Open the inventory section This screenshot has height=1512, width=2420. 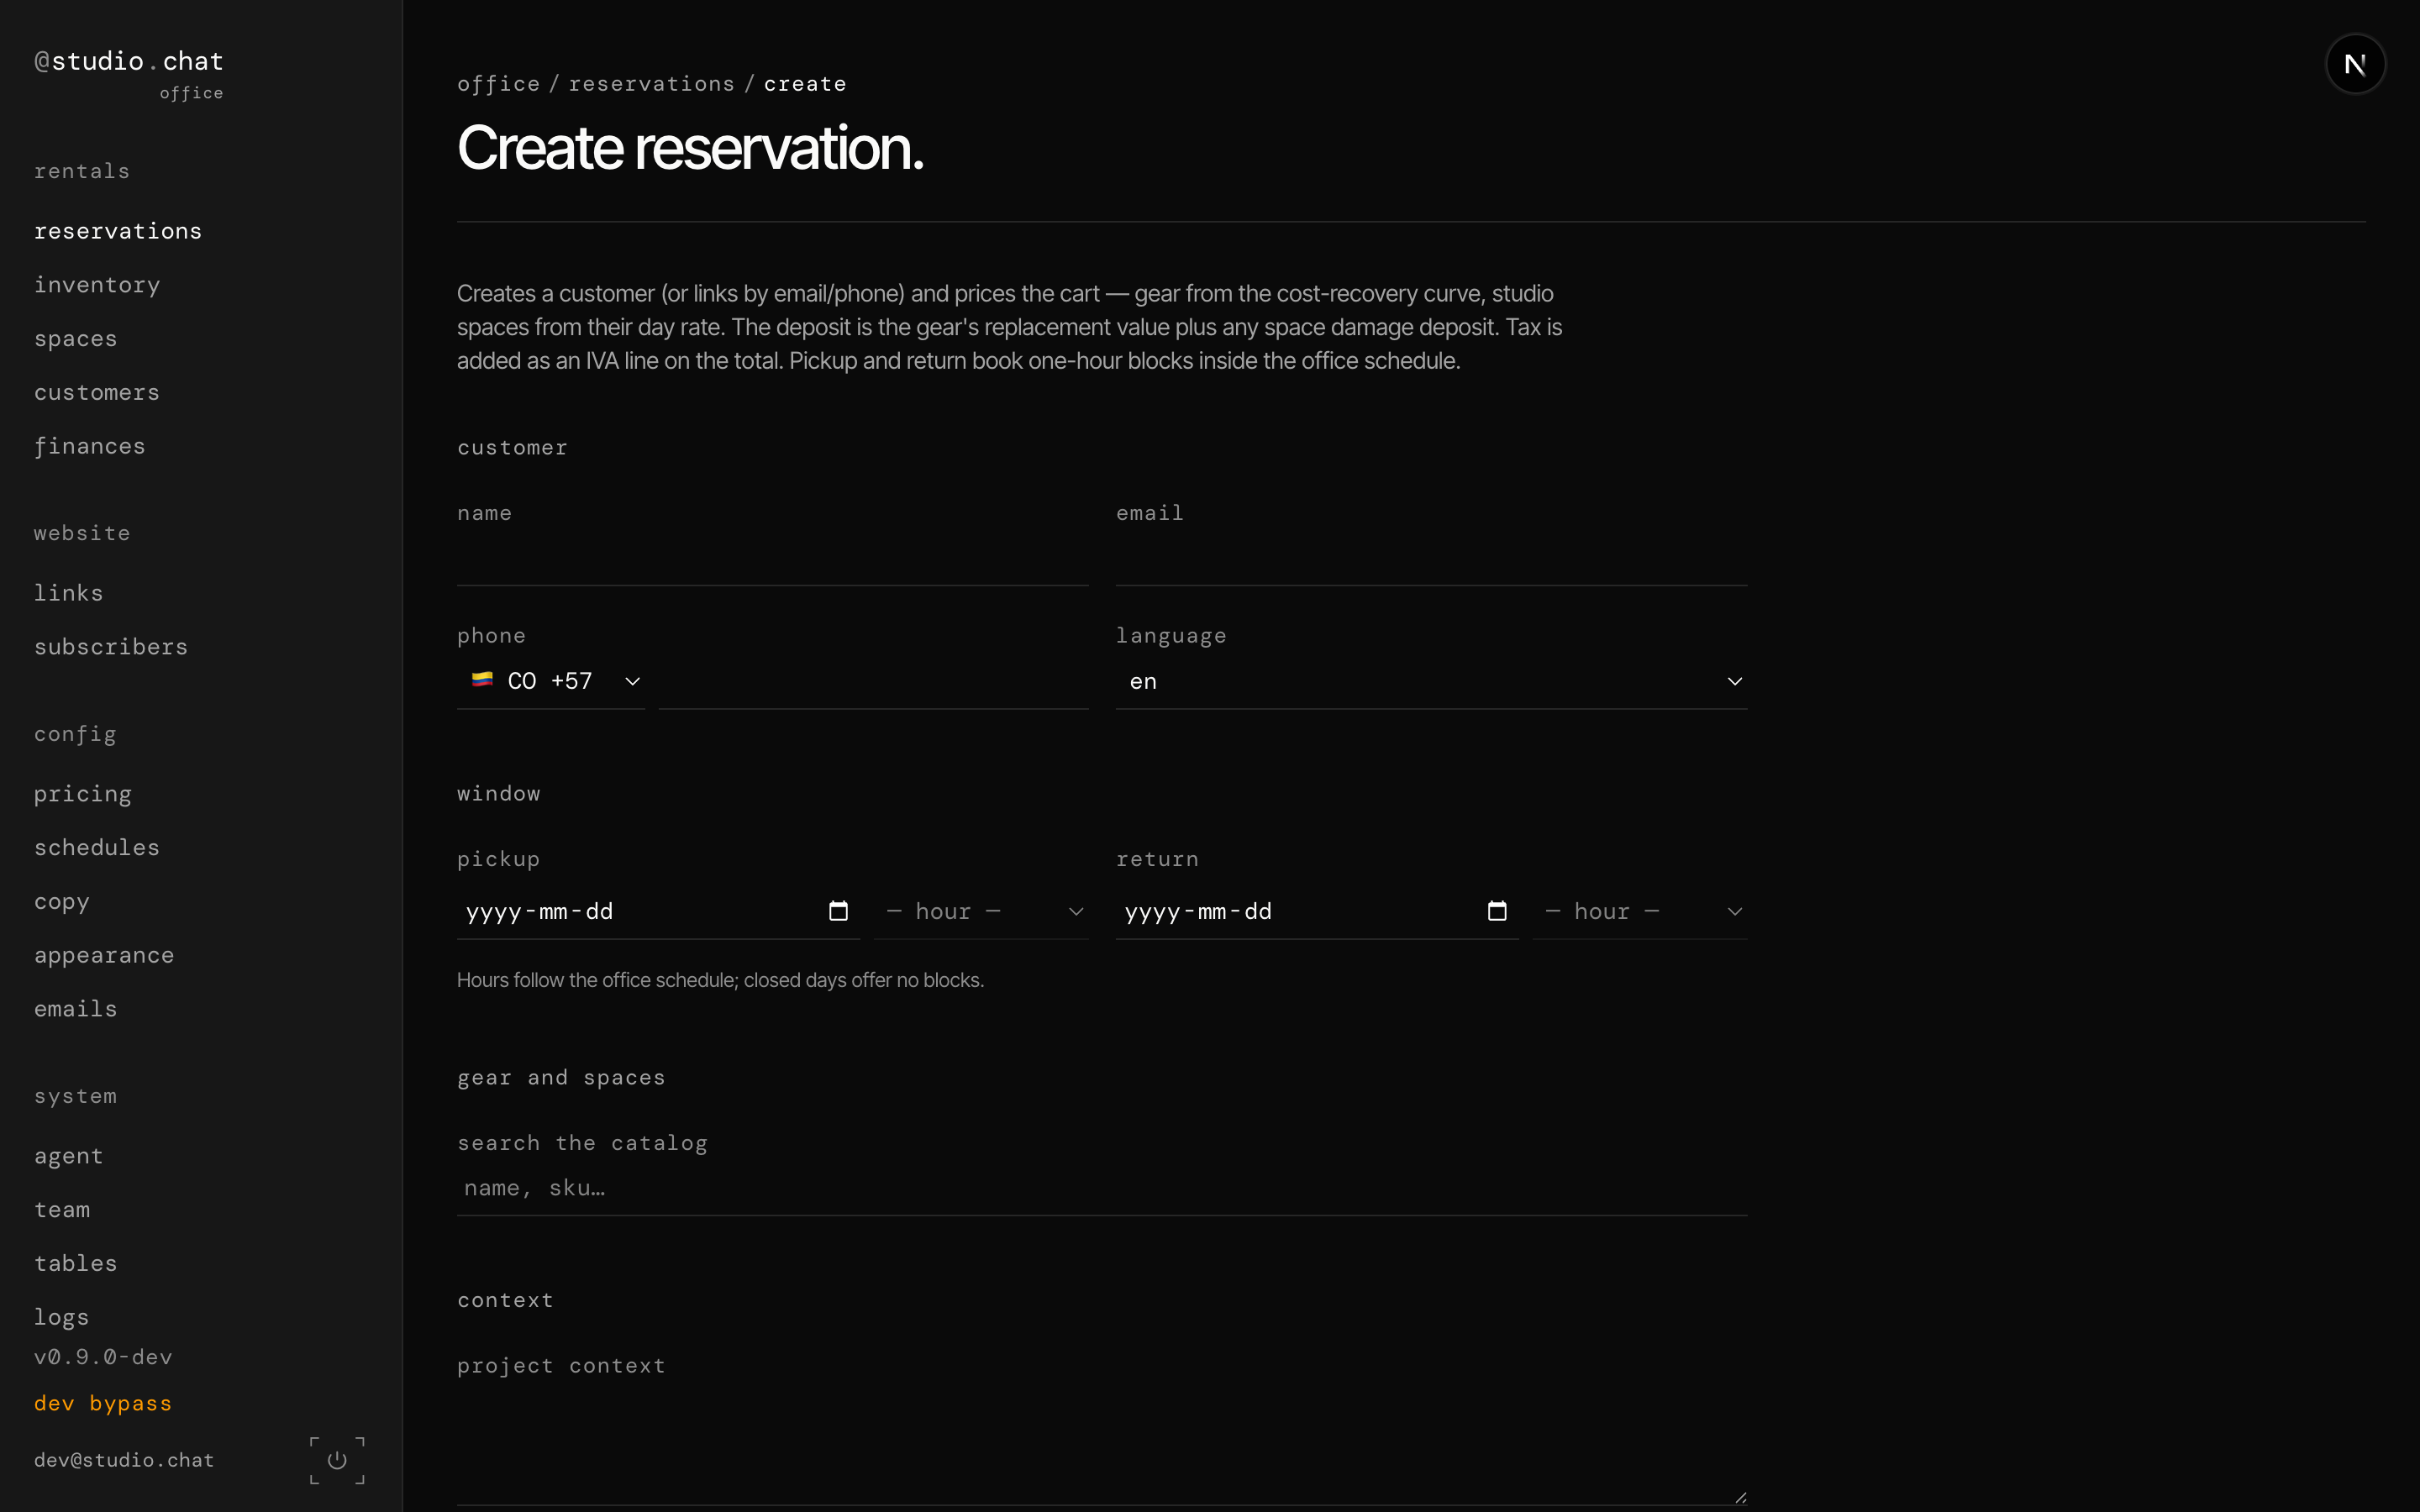(x=97, y=285)
